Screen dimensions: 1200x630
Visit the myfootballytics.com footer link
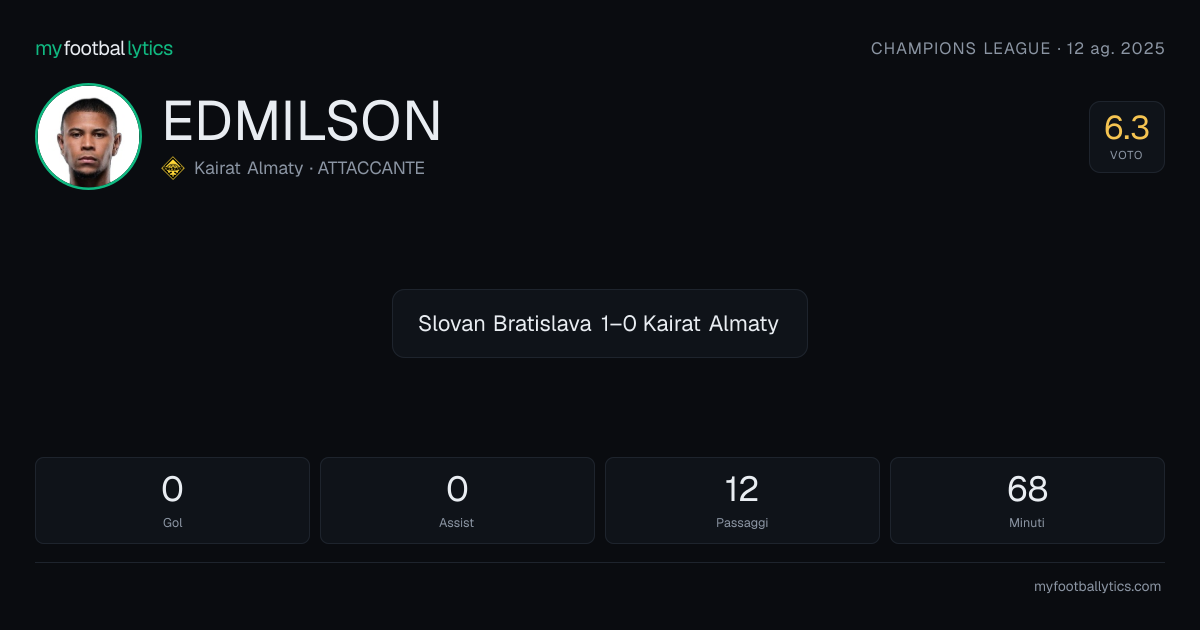[x=1097, y=587]
